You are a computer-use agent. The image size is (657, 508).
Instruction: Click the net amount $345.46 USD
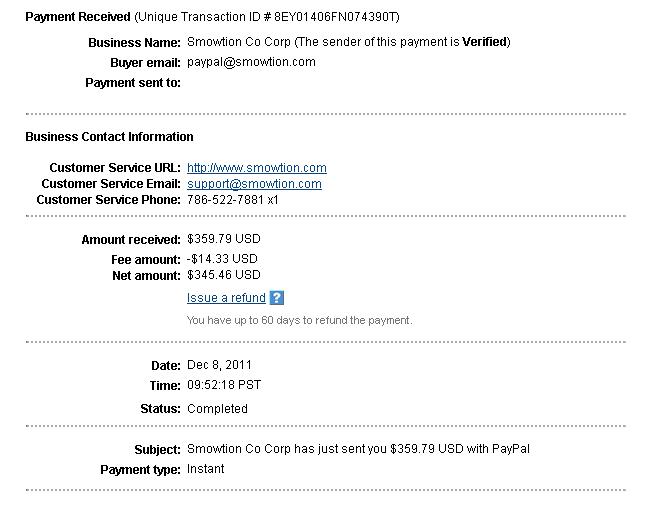point(224,275)
